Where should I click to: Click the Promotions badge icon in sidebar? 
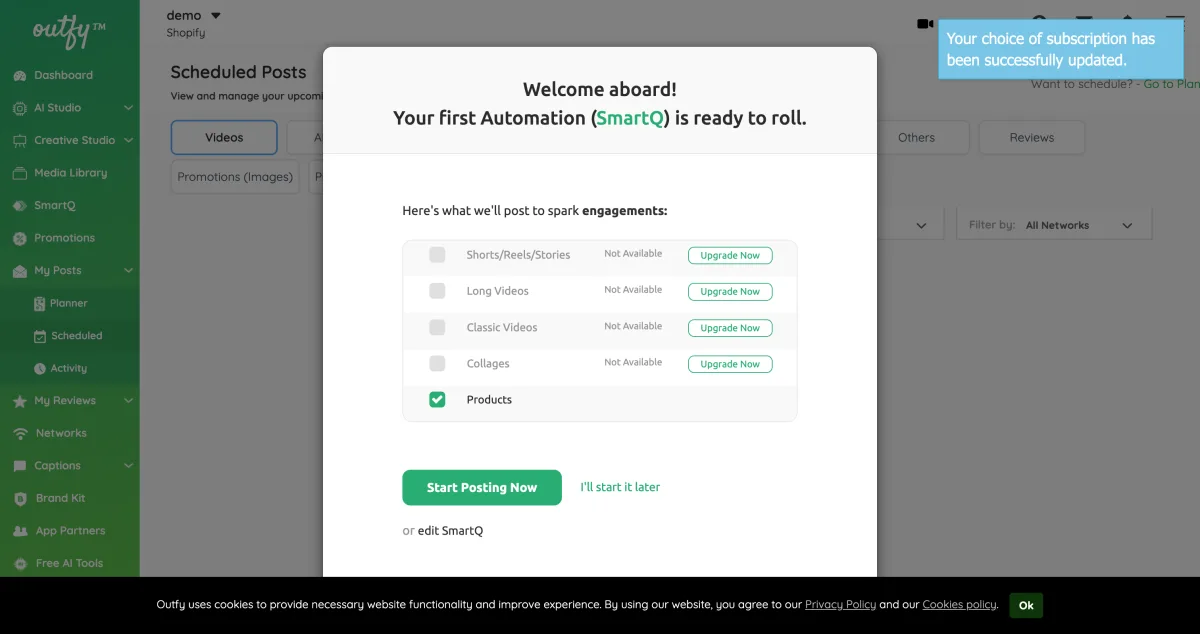[x=19, y=239]
